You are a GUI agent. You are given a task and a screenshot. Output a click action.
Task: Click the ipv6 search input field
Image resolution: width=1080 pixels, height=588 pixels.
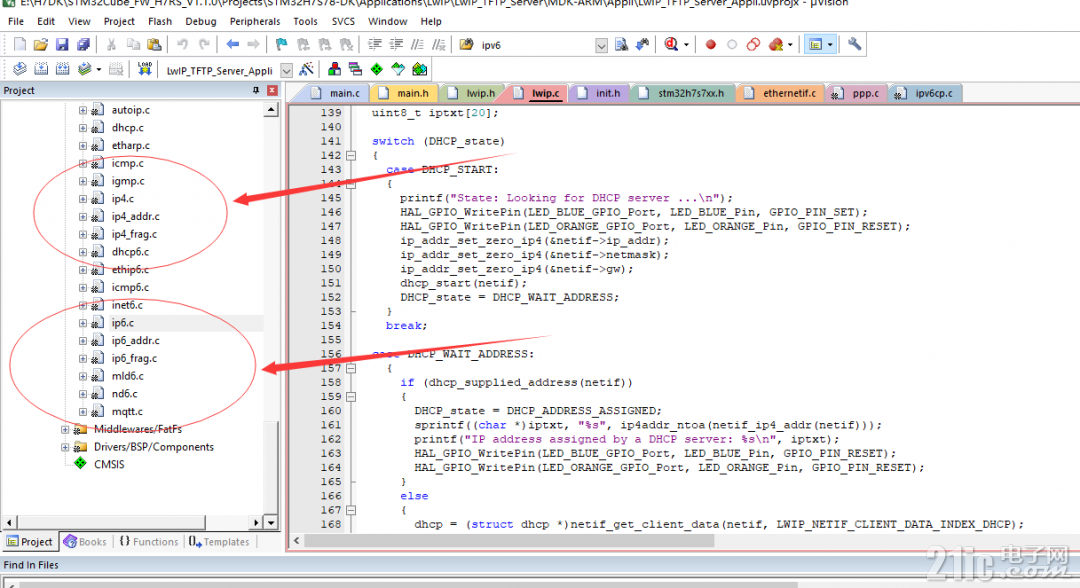pyautogui.click(x=536, y=45)
